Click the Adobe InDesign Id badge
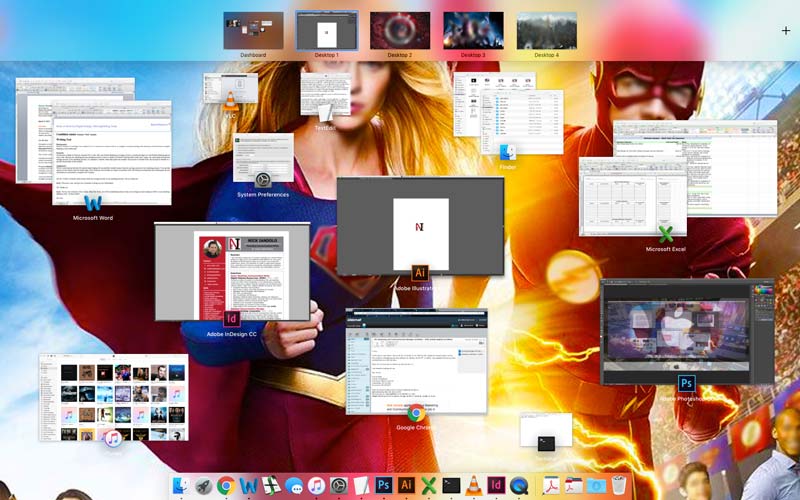This screenshot has height=500, width=800. (x=232, y=319)
